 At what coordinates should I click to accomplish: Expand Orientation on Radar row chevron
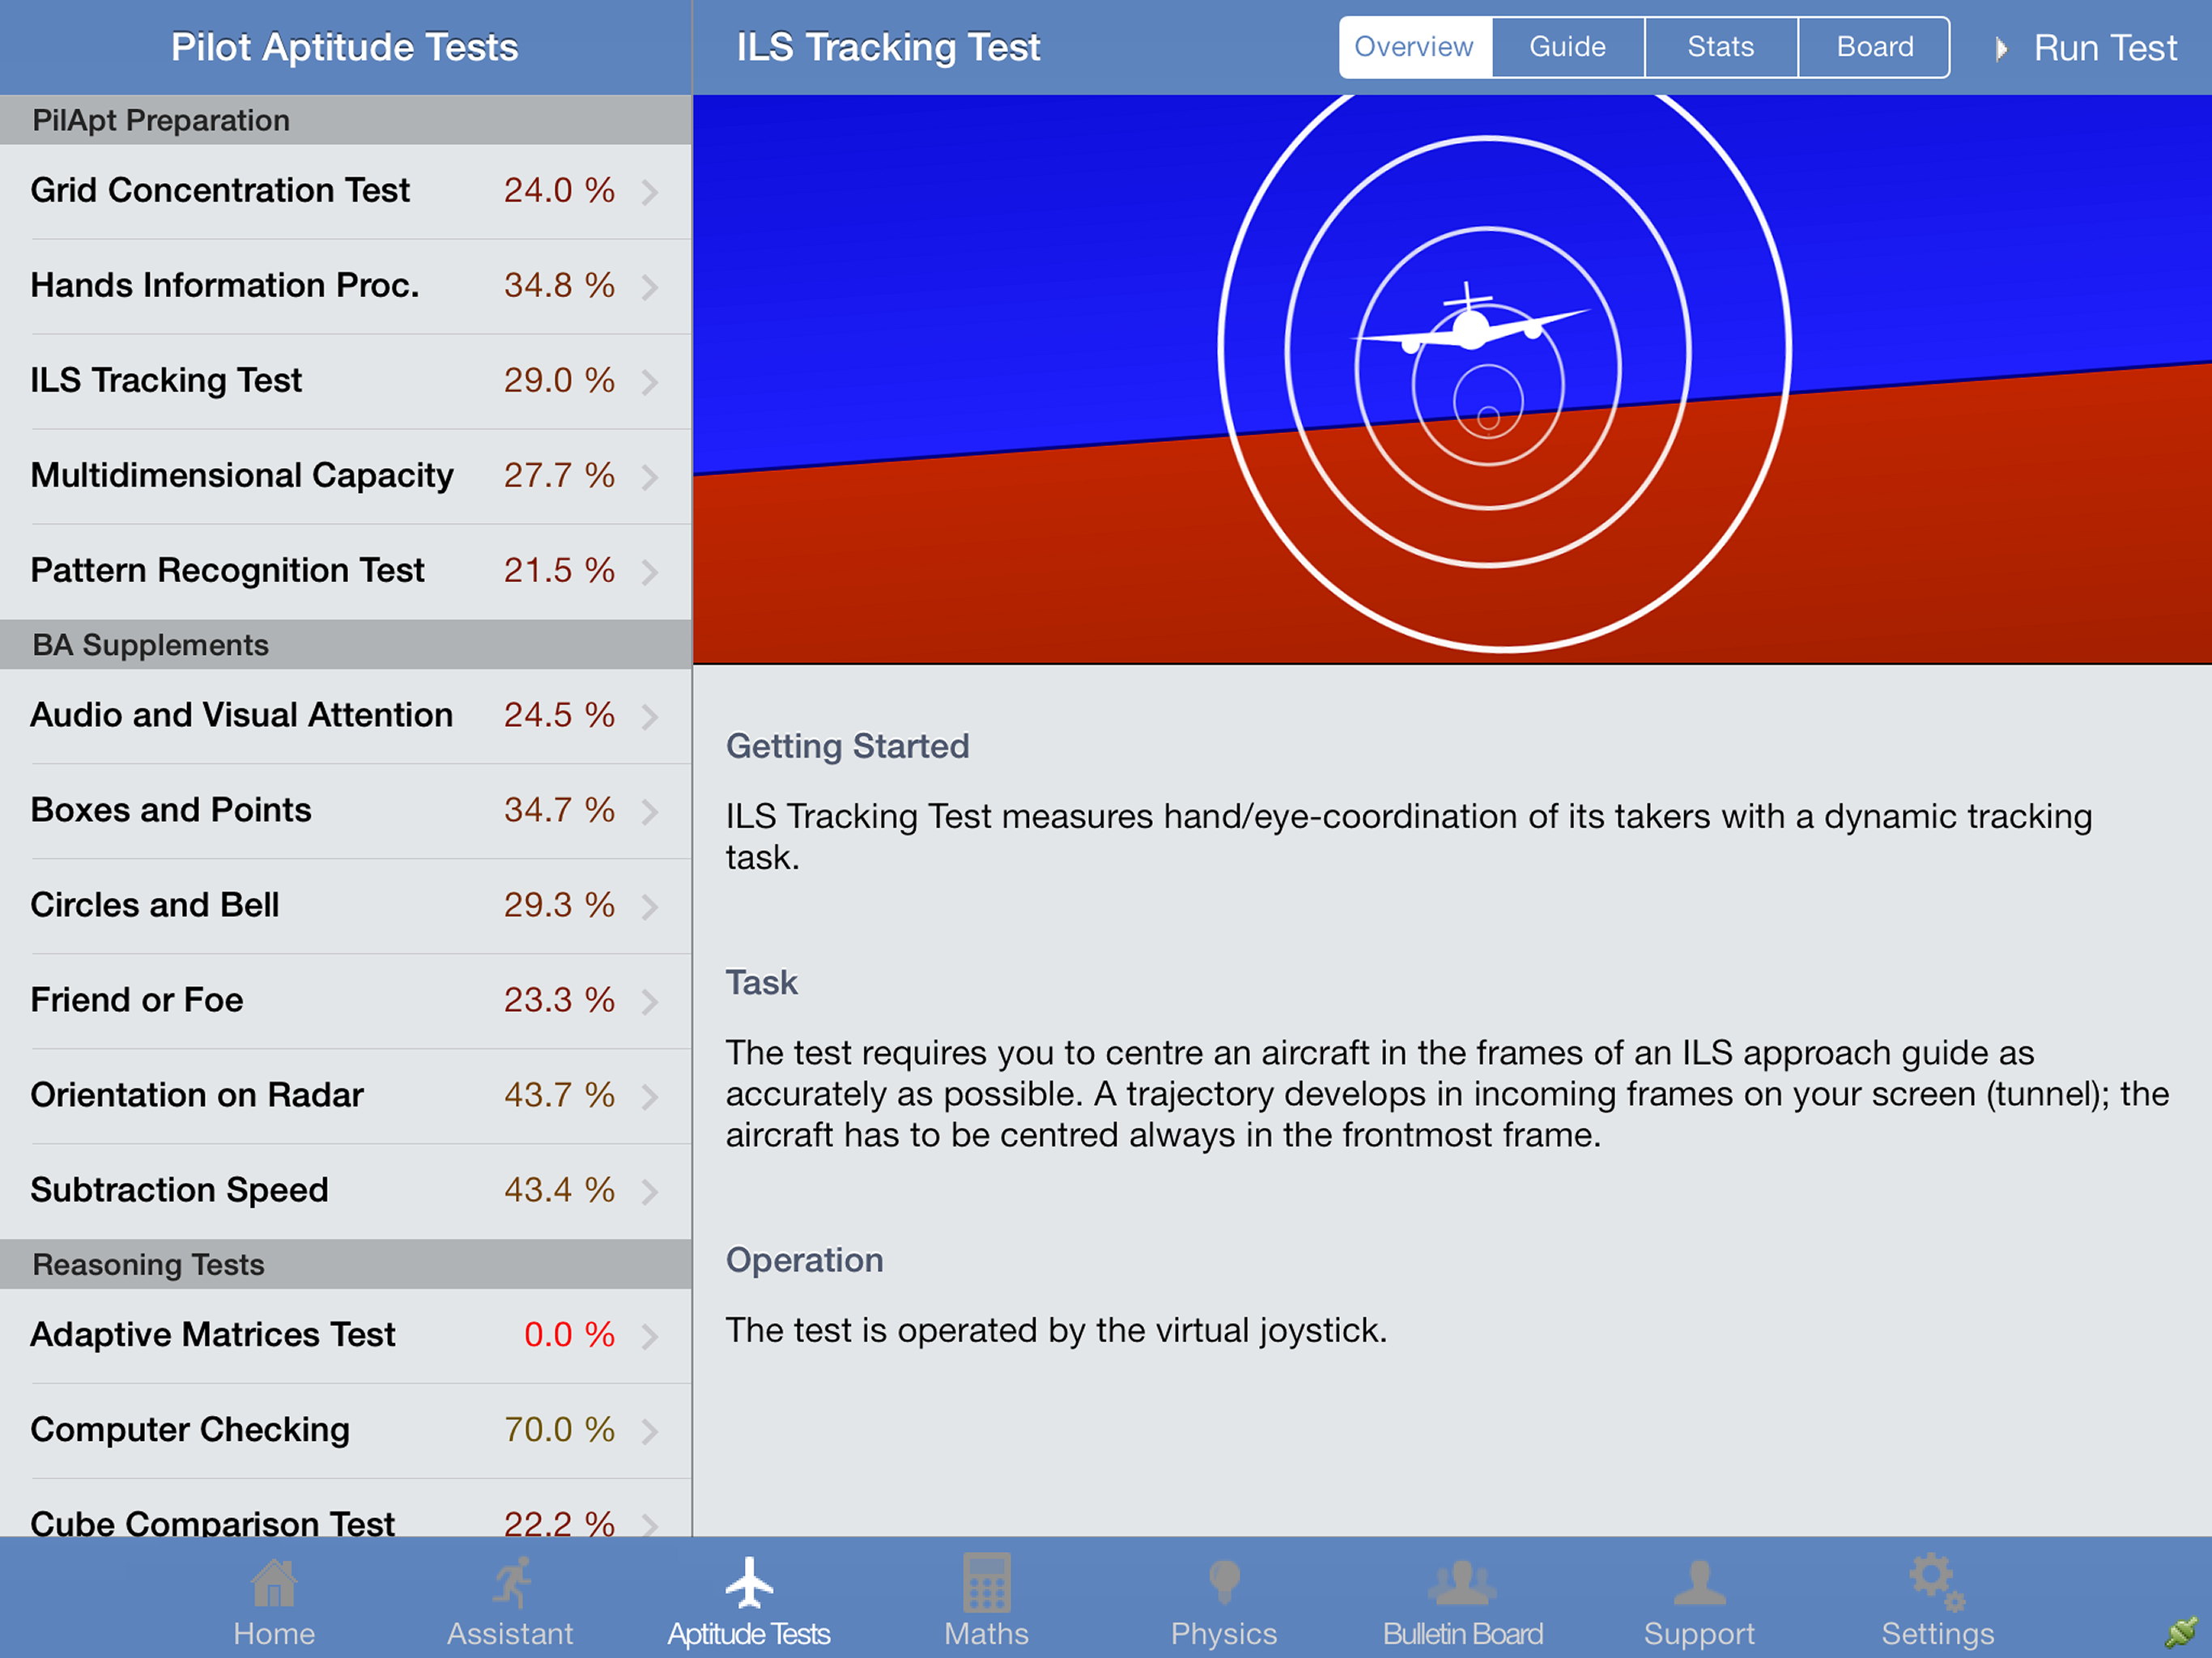tap(650, 1096)
